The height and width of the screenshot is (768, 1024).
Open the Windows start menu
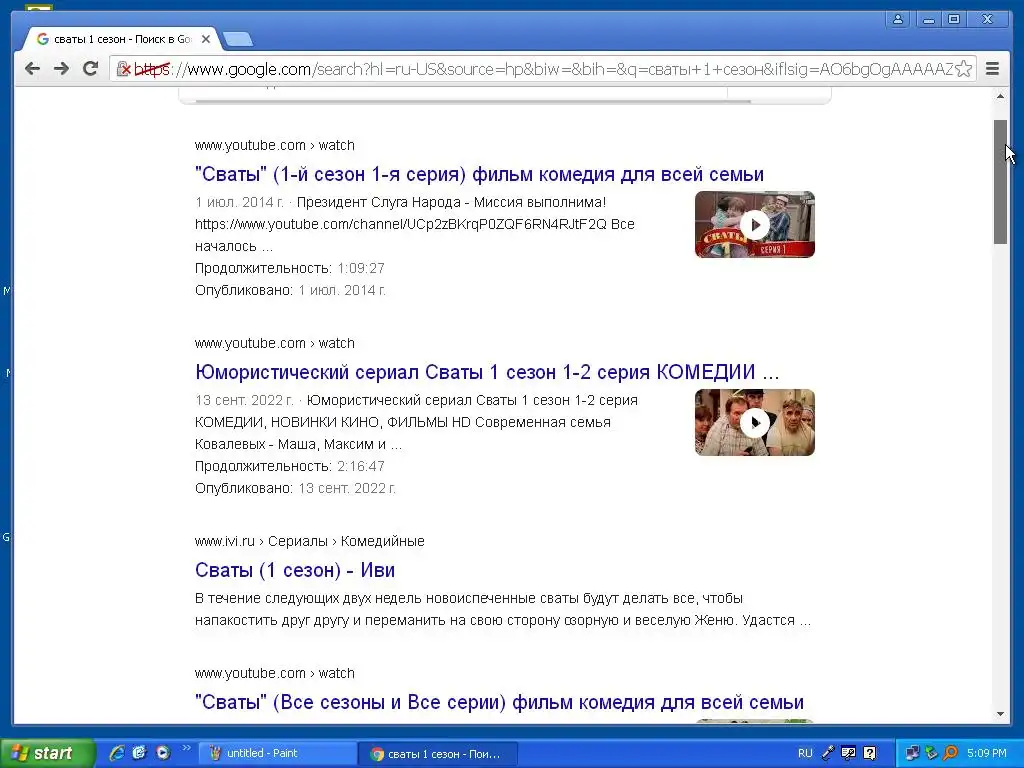point(46,753)
